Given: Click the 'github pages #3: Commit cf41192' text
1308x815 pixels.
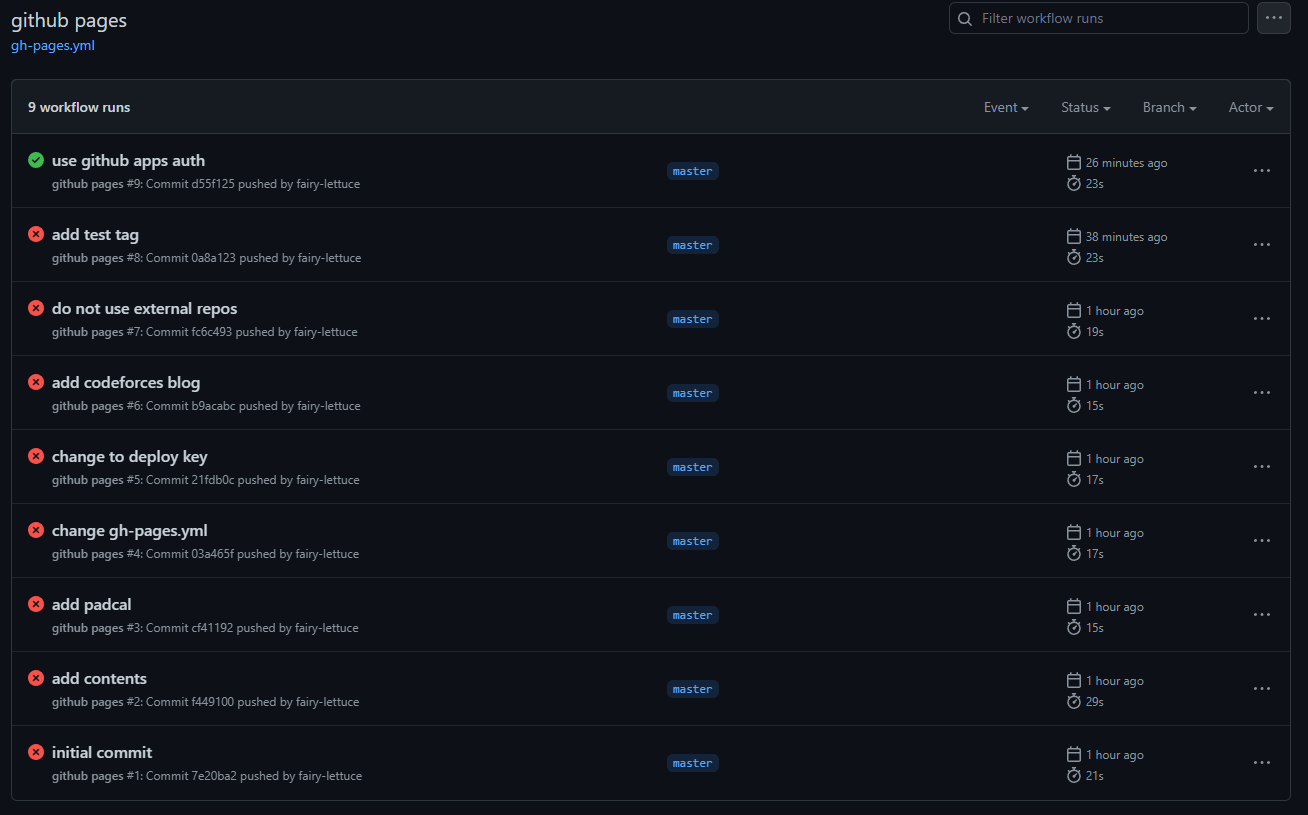Looking at the screenshot, I should click(x=142, y=628).
